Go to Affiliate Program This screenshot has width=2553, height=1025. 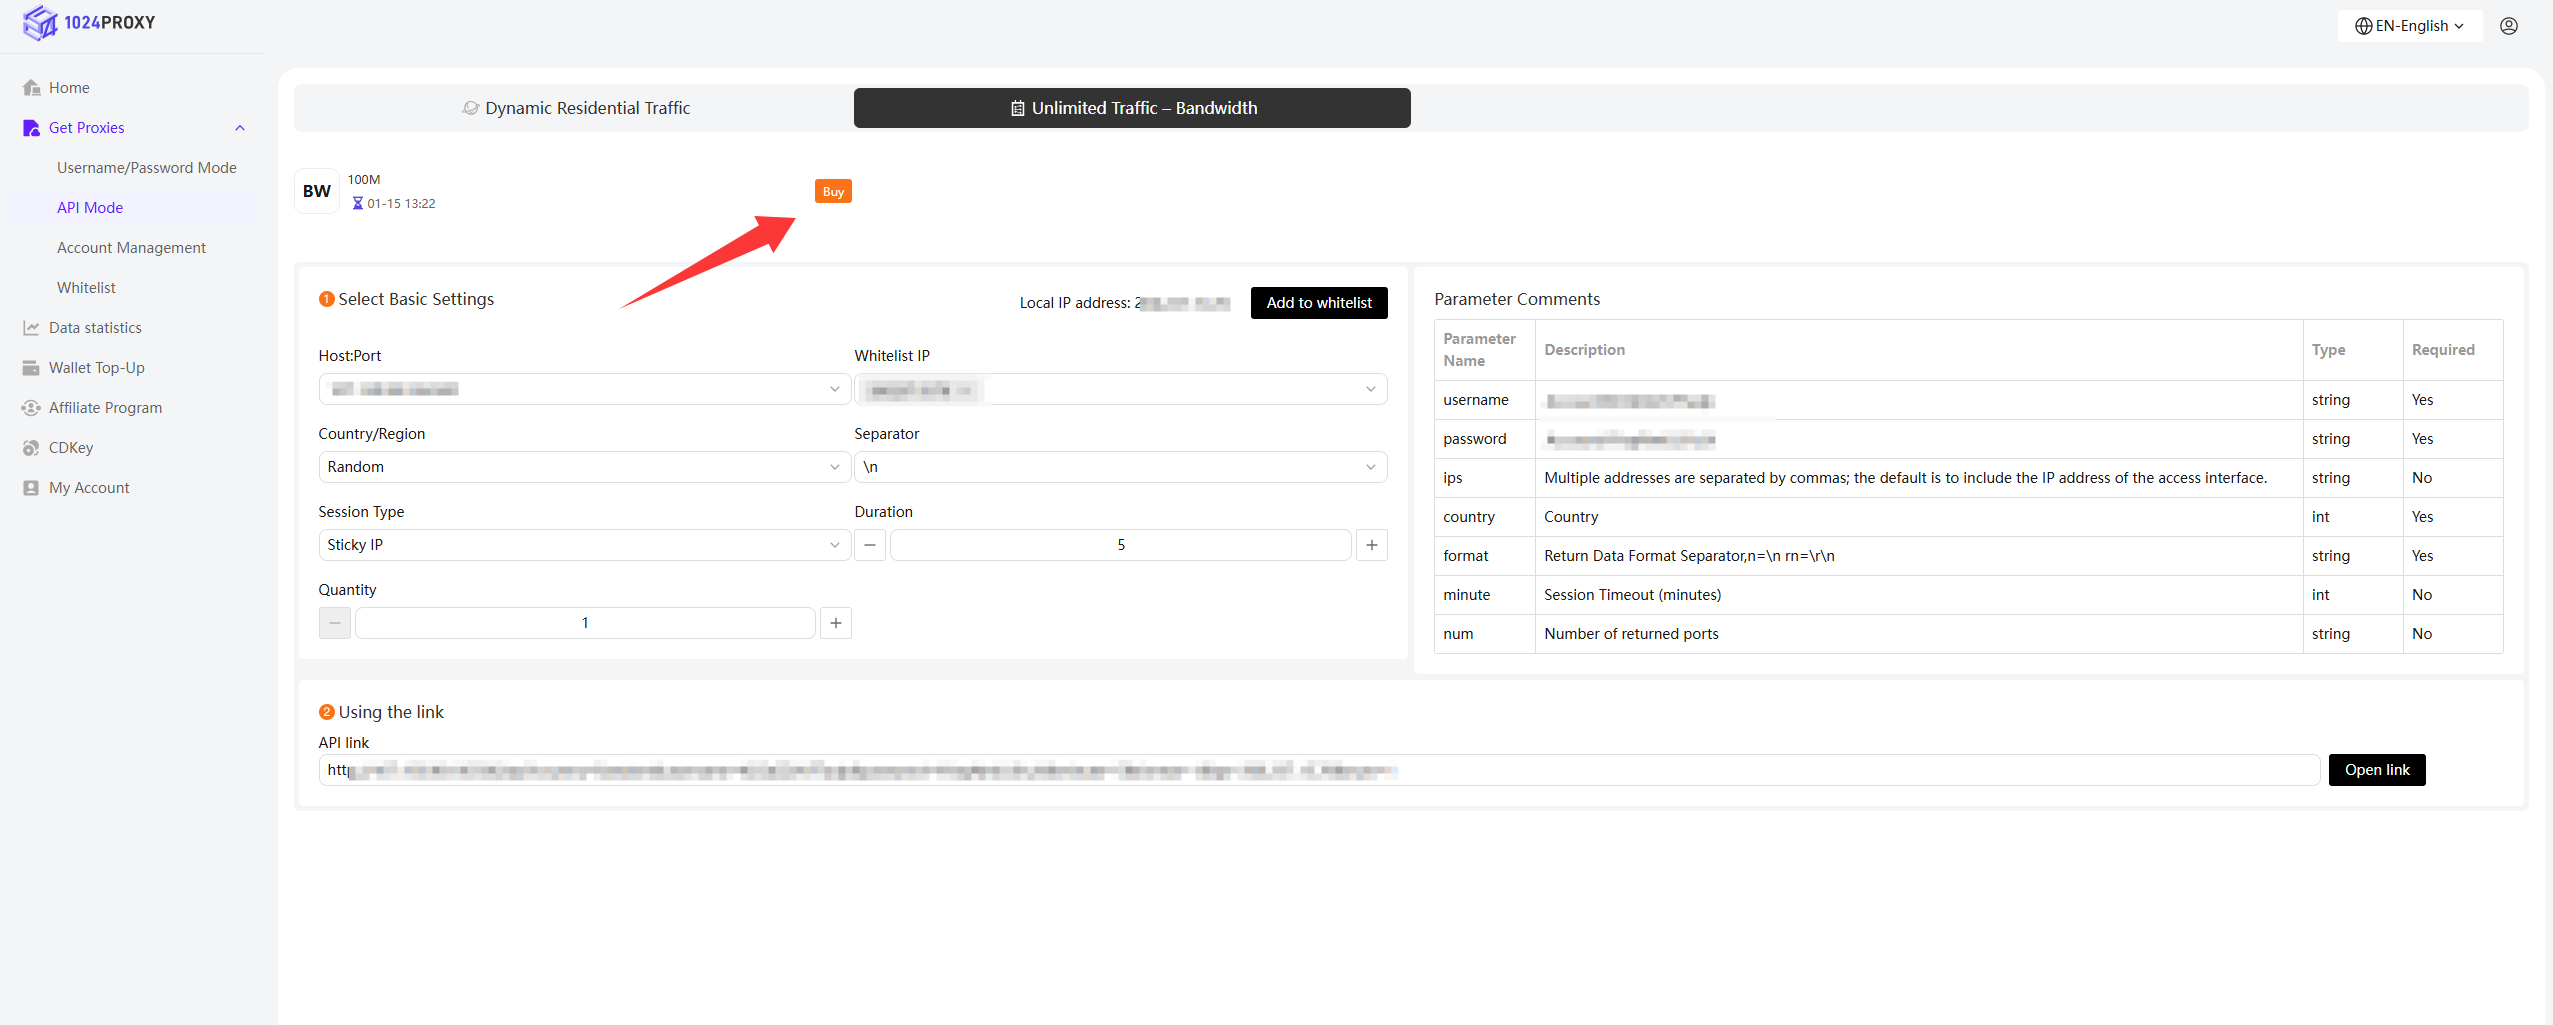105,408
